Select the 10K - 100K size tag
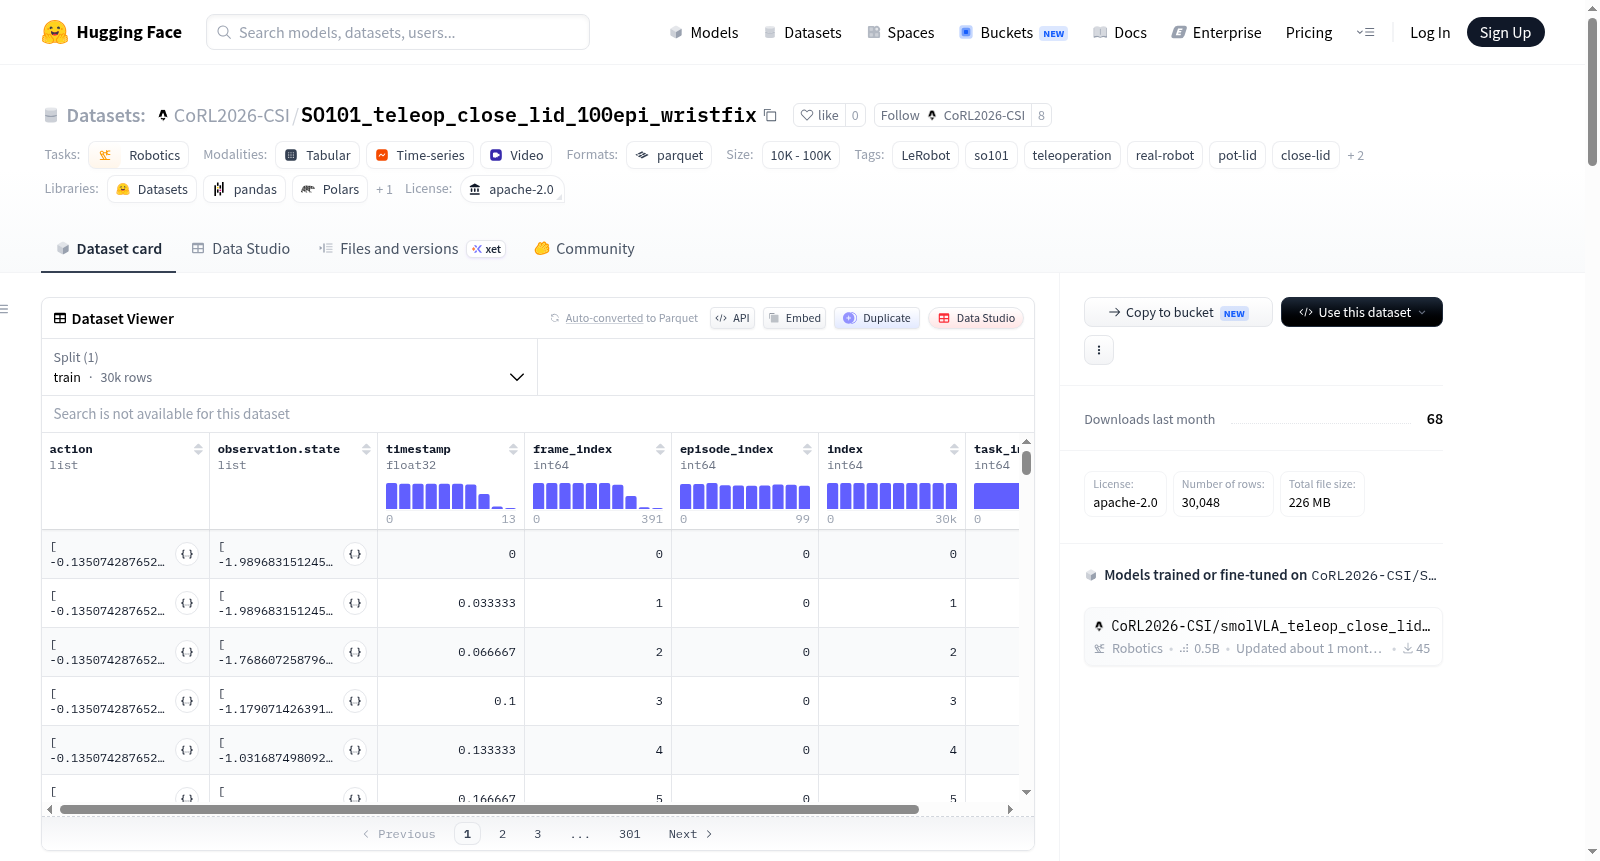The image size is (1600, 861). (x=801, y=155)
